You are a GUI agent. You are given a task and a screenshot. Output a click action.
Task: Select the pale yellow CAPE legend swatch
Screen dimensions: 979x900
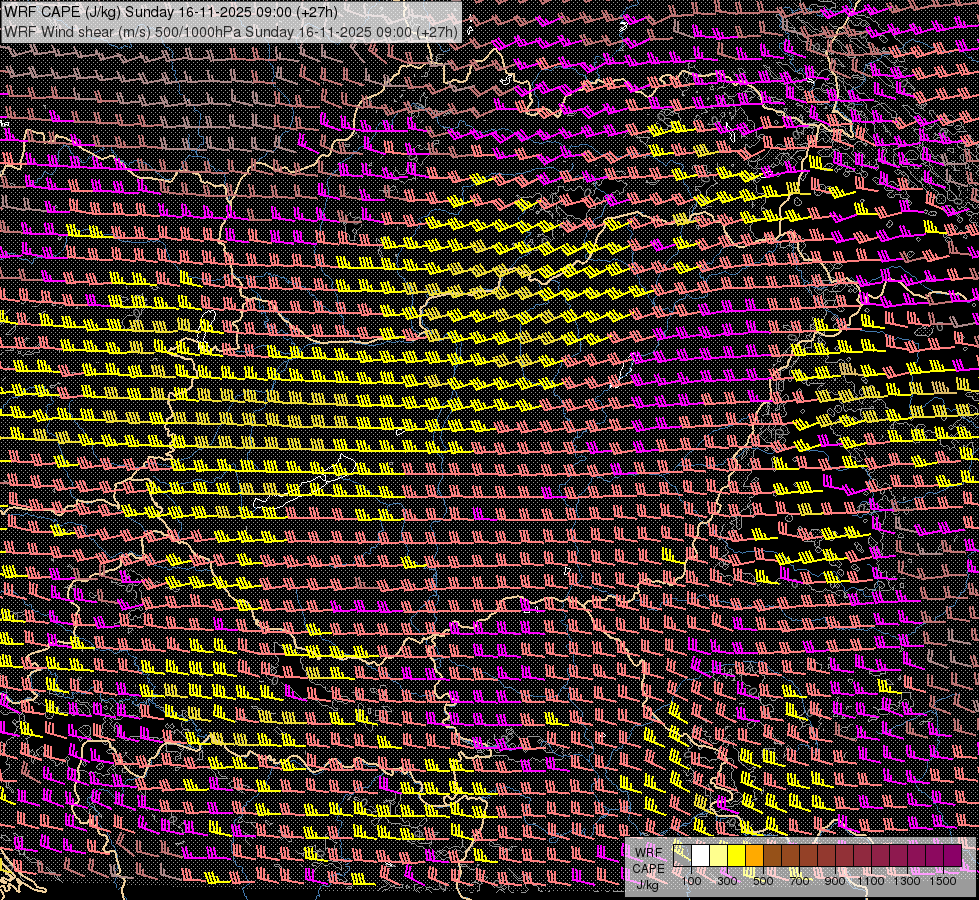719,856
